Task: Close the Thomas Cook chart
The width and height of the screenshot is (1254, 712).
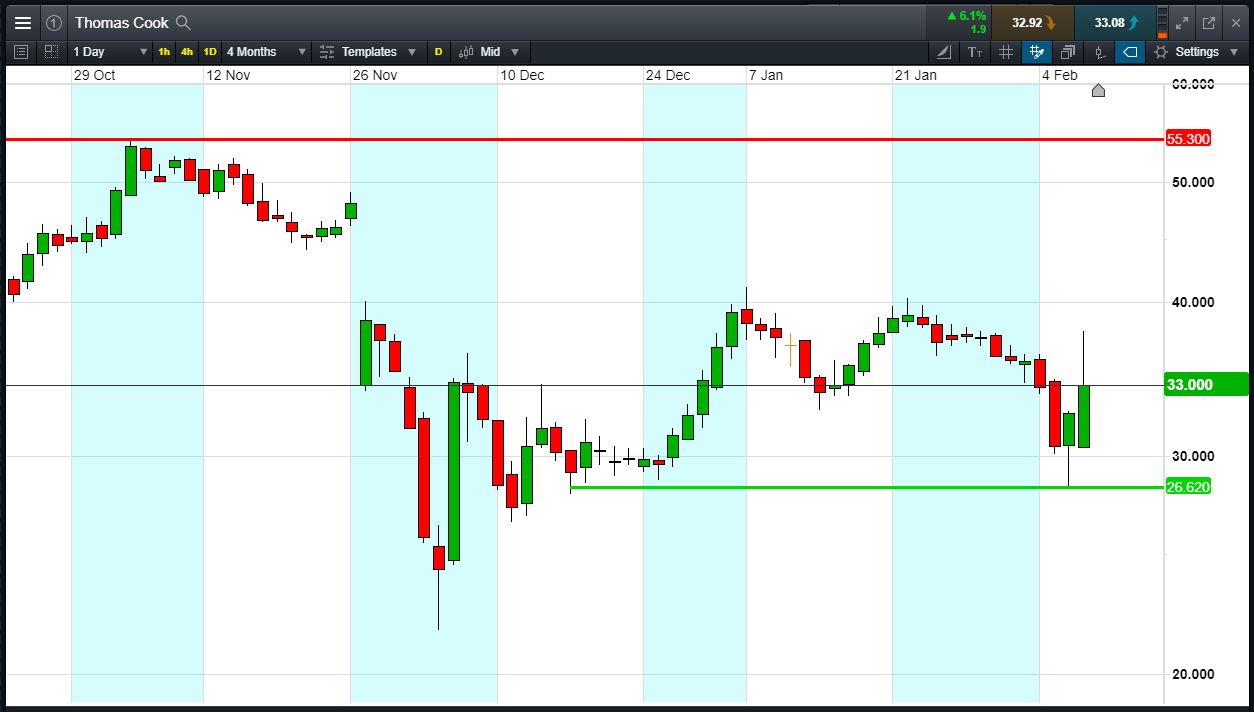Action: [x=1235, y=22]
